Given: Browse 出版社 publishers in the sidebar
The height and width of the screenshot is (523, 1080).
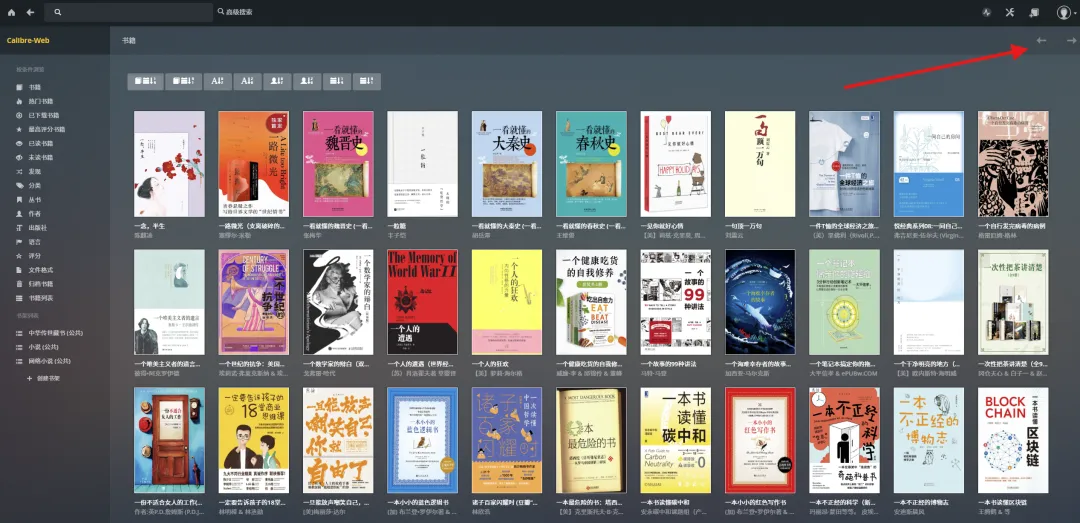Looking at the screenshot, I should pyautogui.click(x=30, y=227).
